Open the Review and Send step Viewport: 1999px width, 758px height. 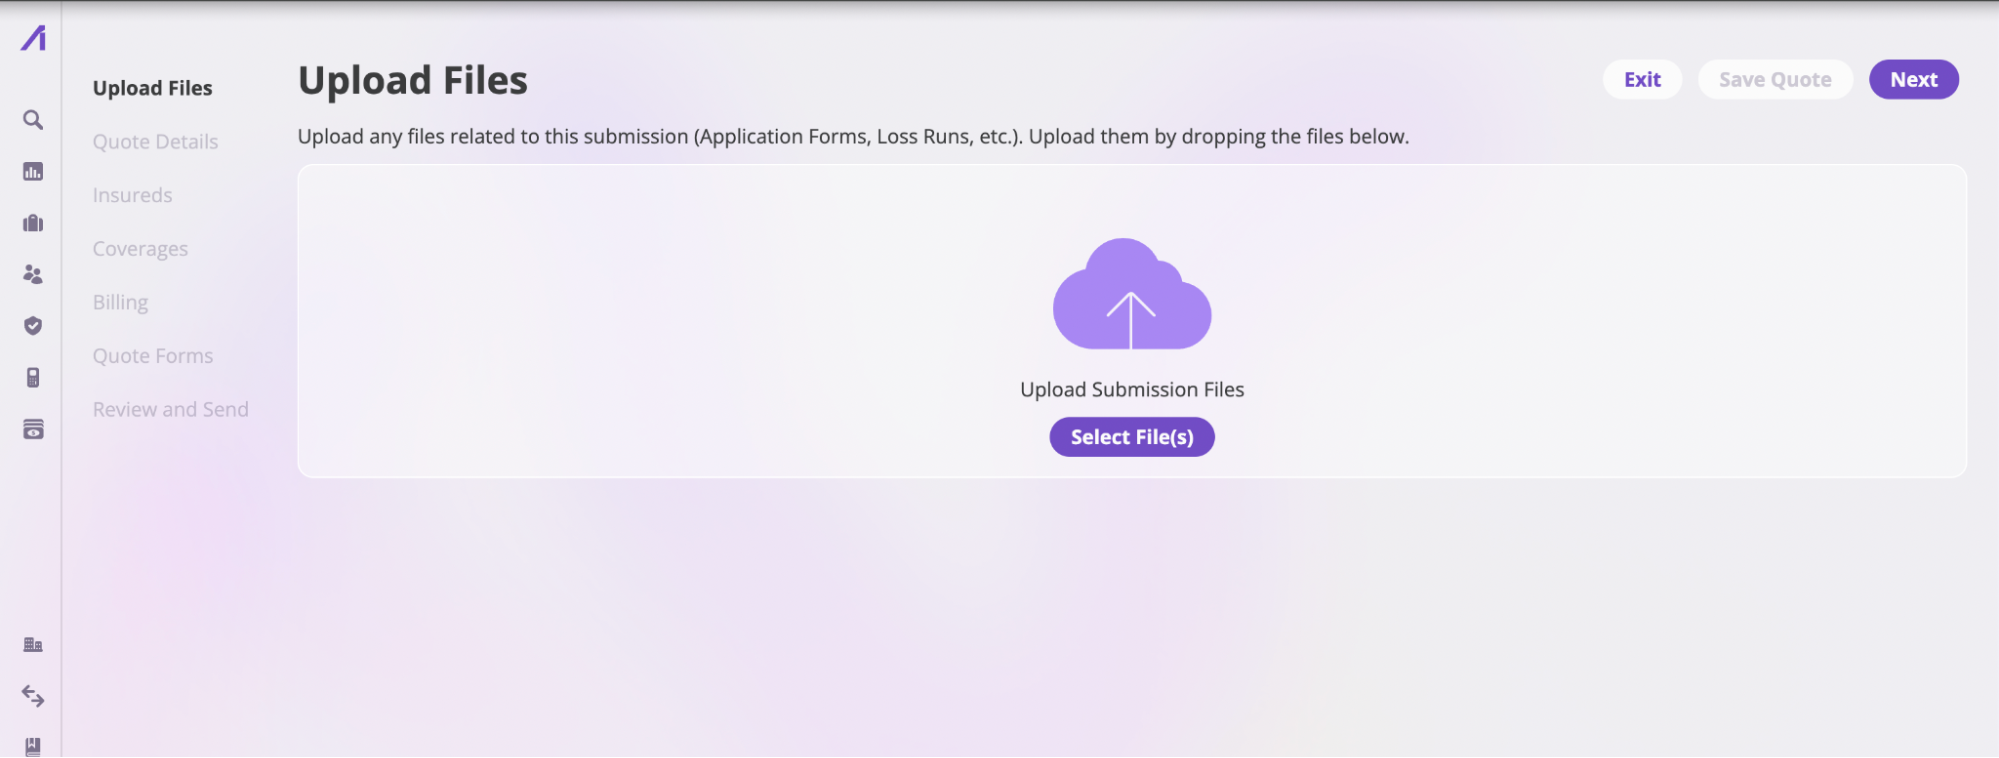click(170, 409)
